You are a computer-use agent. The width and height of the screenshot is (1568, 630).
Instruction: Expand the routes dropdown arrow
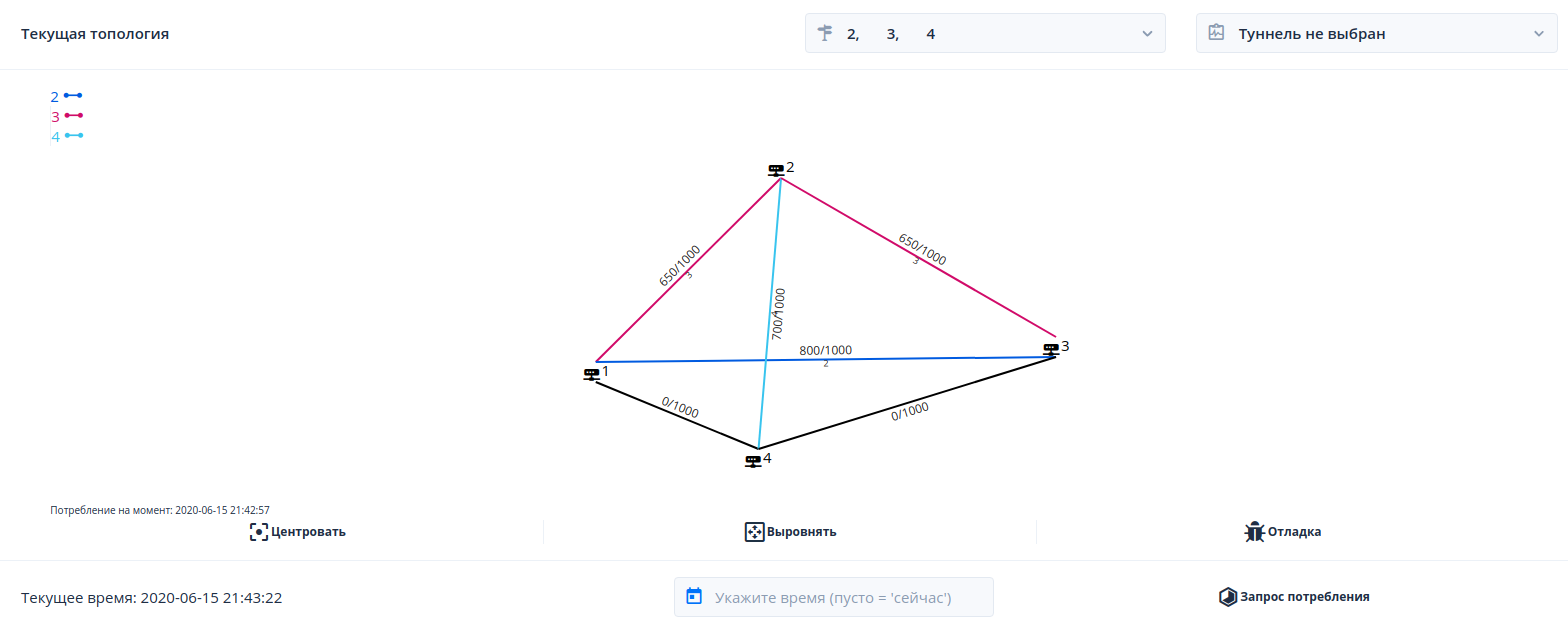1147,34
